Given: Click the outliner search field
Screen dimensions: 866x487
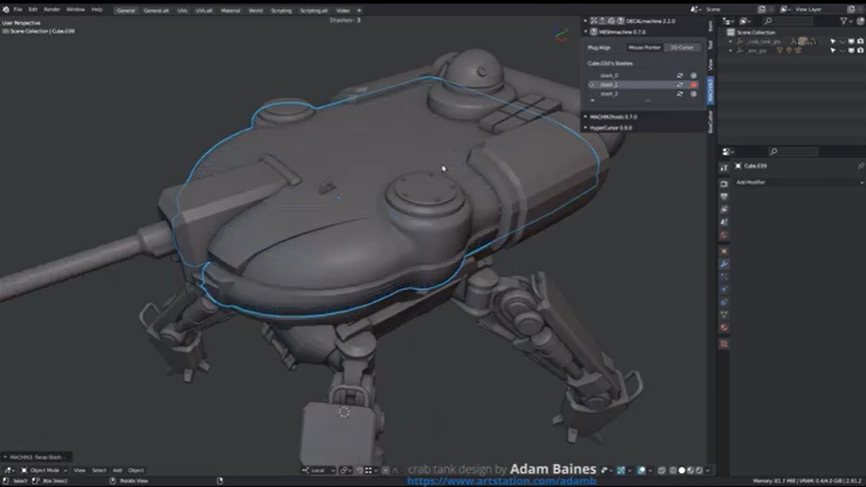Looking at the screenshot, I should coord(788,21).
